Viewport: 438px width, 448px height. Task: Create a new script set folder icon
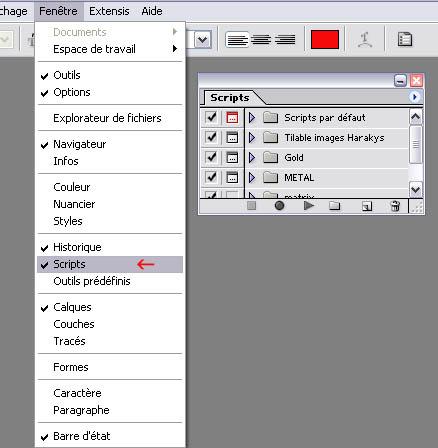tap(335, 206)
